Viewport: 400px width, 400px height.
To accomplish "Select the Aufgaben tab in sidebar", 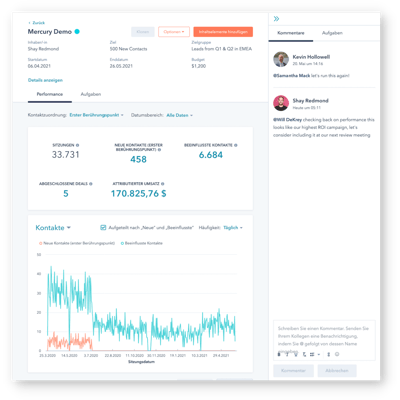I will coord(332,33).
